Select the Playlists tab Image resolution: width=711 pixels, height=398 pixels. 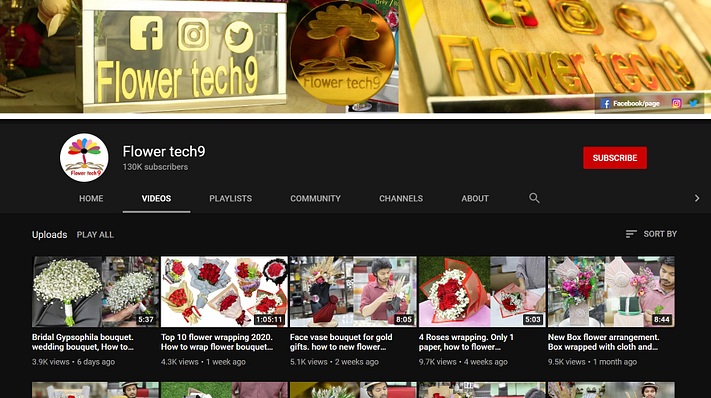pos(230,199)
